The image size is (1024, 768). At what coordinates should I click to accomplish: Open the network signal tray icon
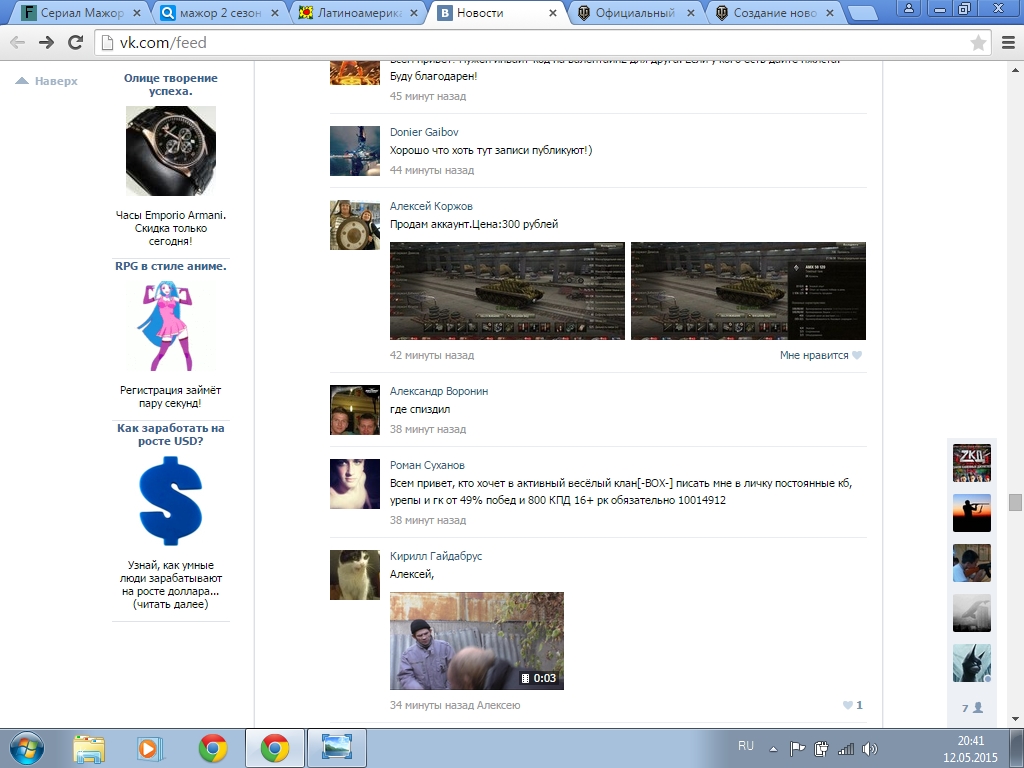coord(846,749)
